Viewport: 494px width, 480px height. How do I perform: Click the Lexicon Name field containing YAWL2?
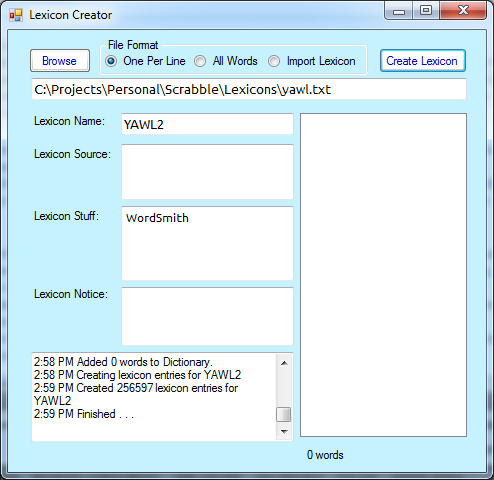pyautogui.click(x=207, y=124)
